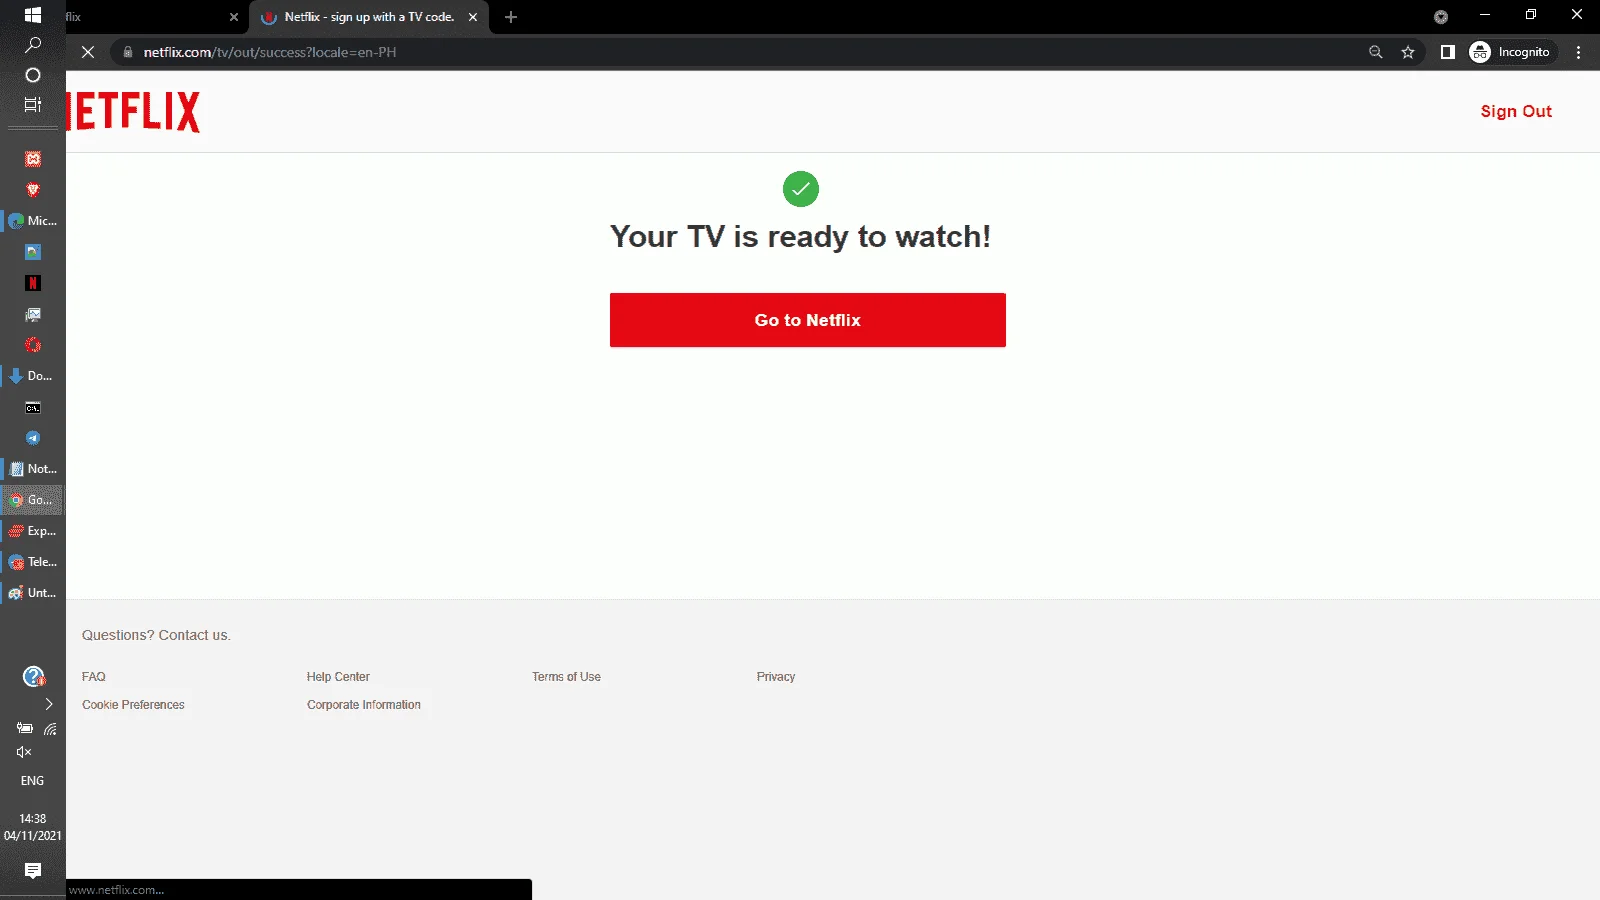Screen dimensions: 1600x900
Task: Open the Terms of Use link
Action: tap(566, 677)
